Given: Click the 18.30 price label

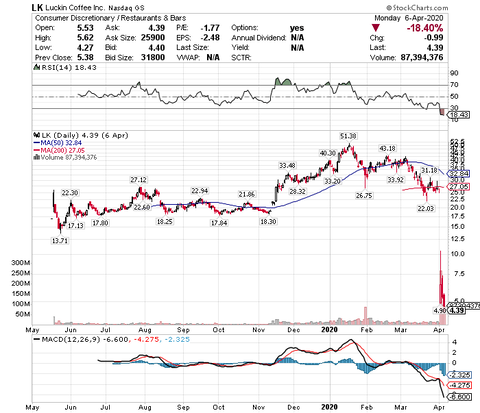Looking at the screenshot, I should pyautogui.click(x=268, y=221).
